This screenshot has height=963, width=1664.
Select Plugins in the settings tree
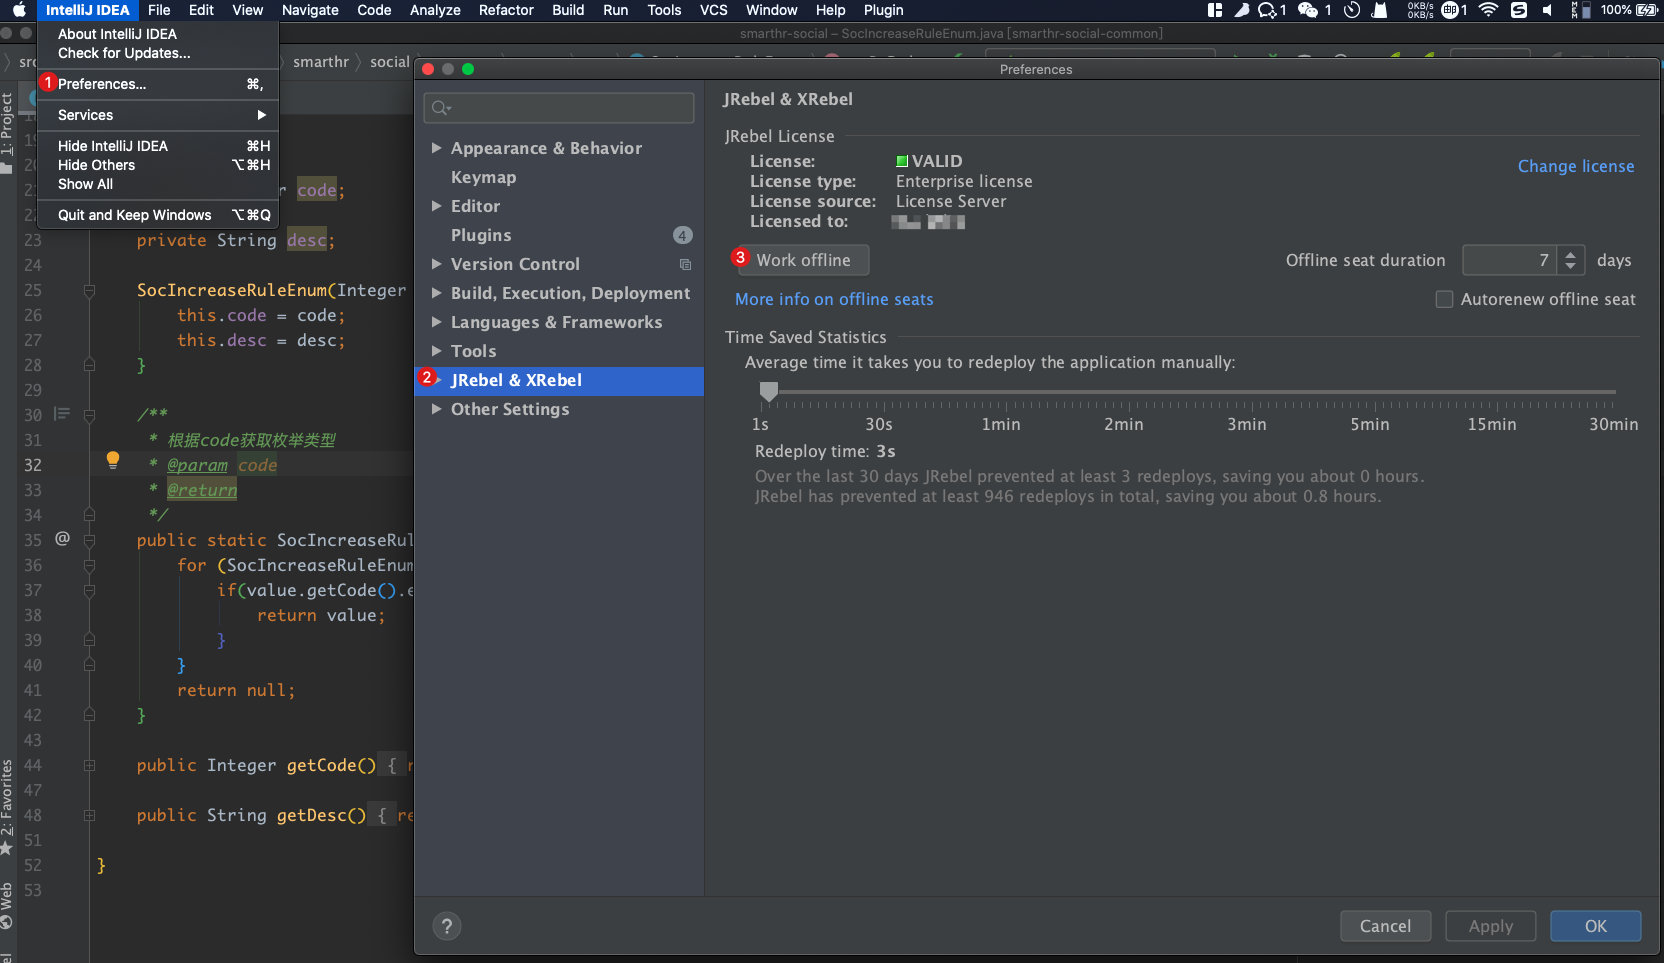click(481, 235)
